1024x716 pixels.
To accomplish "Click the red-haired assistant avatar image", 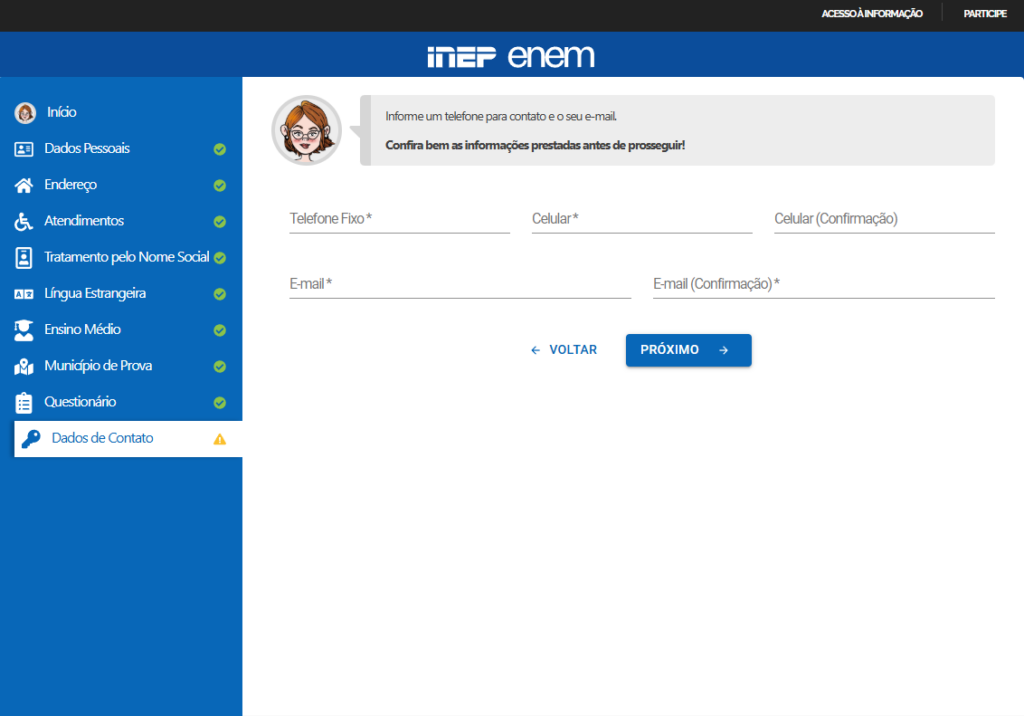I will click(306, 130).
